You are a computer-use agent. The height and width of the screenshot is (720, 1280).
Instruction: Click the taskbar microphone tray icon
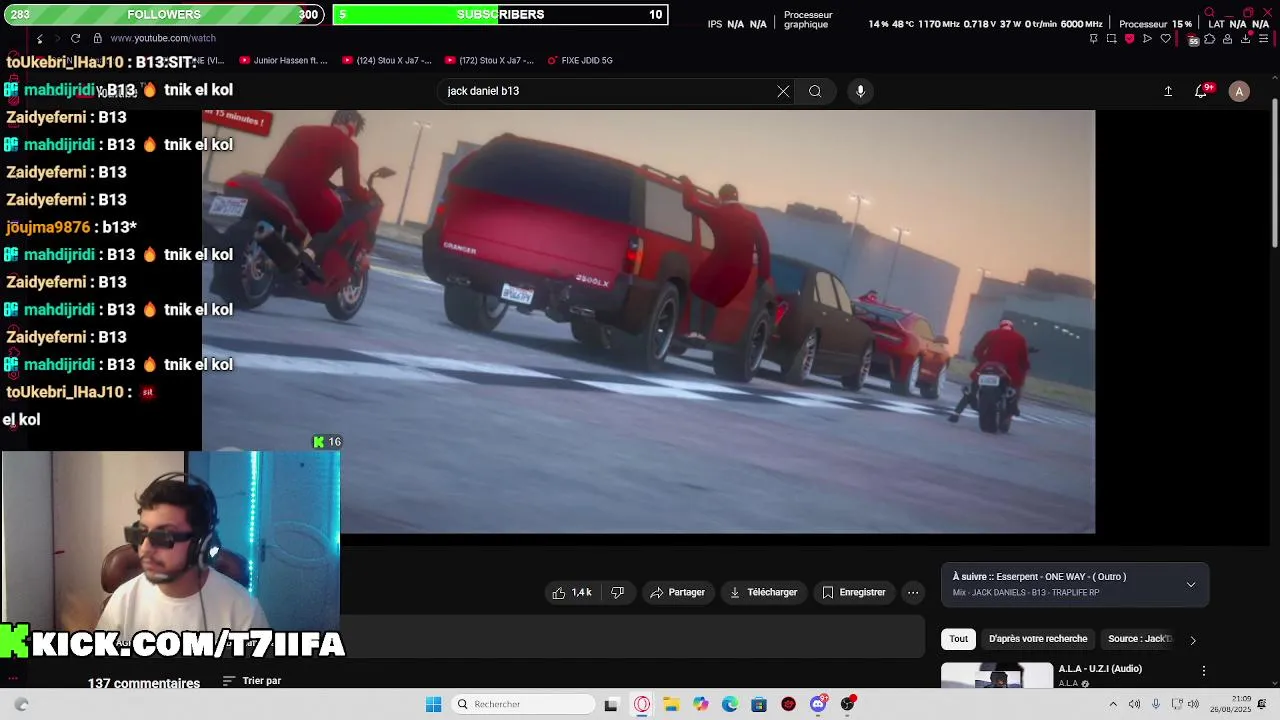pos(1155,704)
